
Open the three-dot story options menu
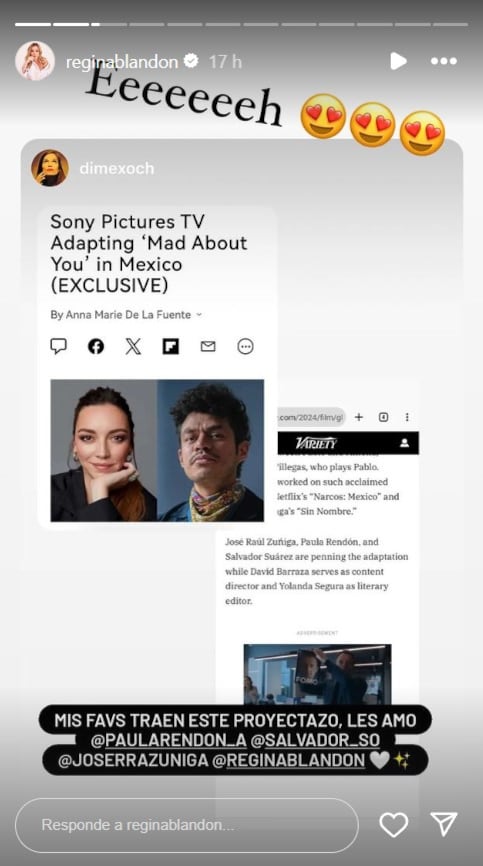tap(443, 61)
